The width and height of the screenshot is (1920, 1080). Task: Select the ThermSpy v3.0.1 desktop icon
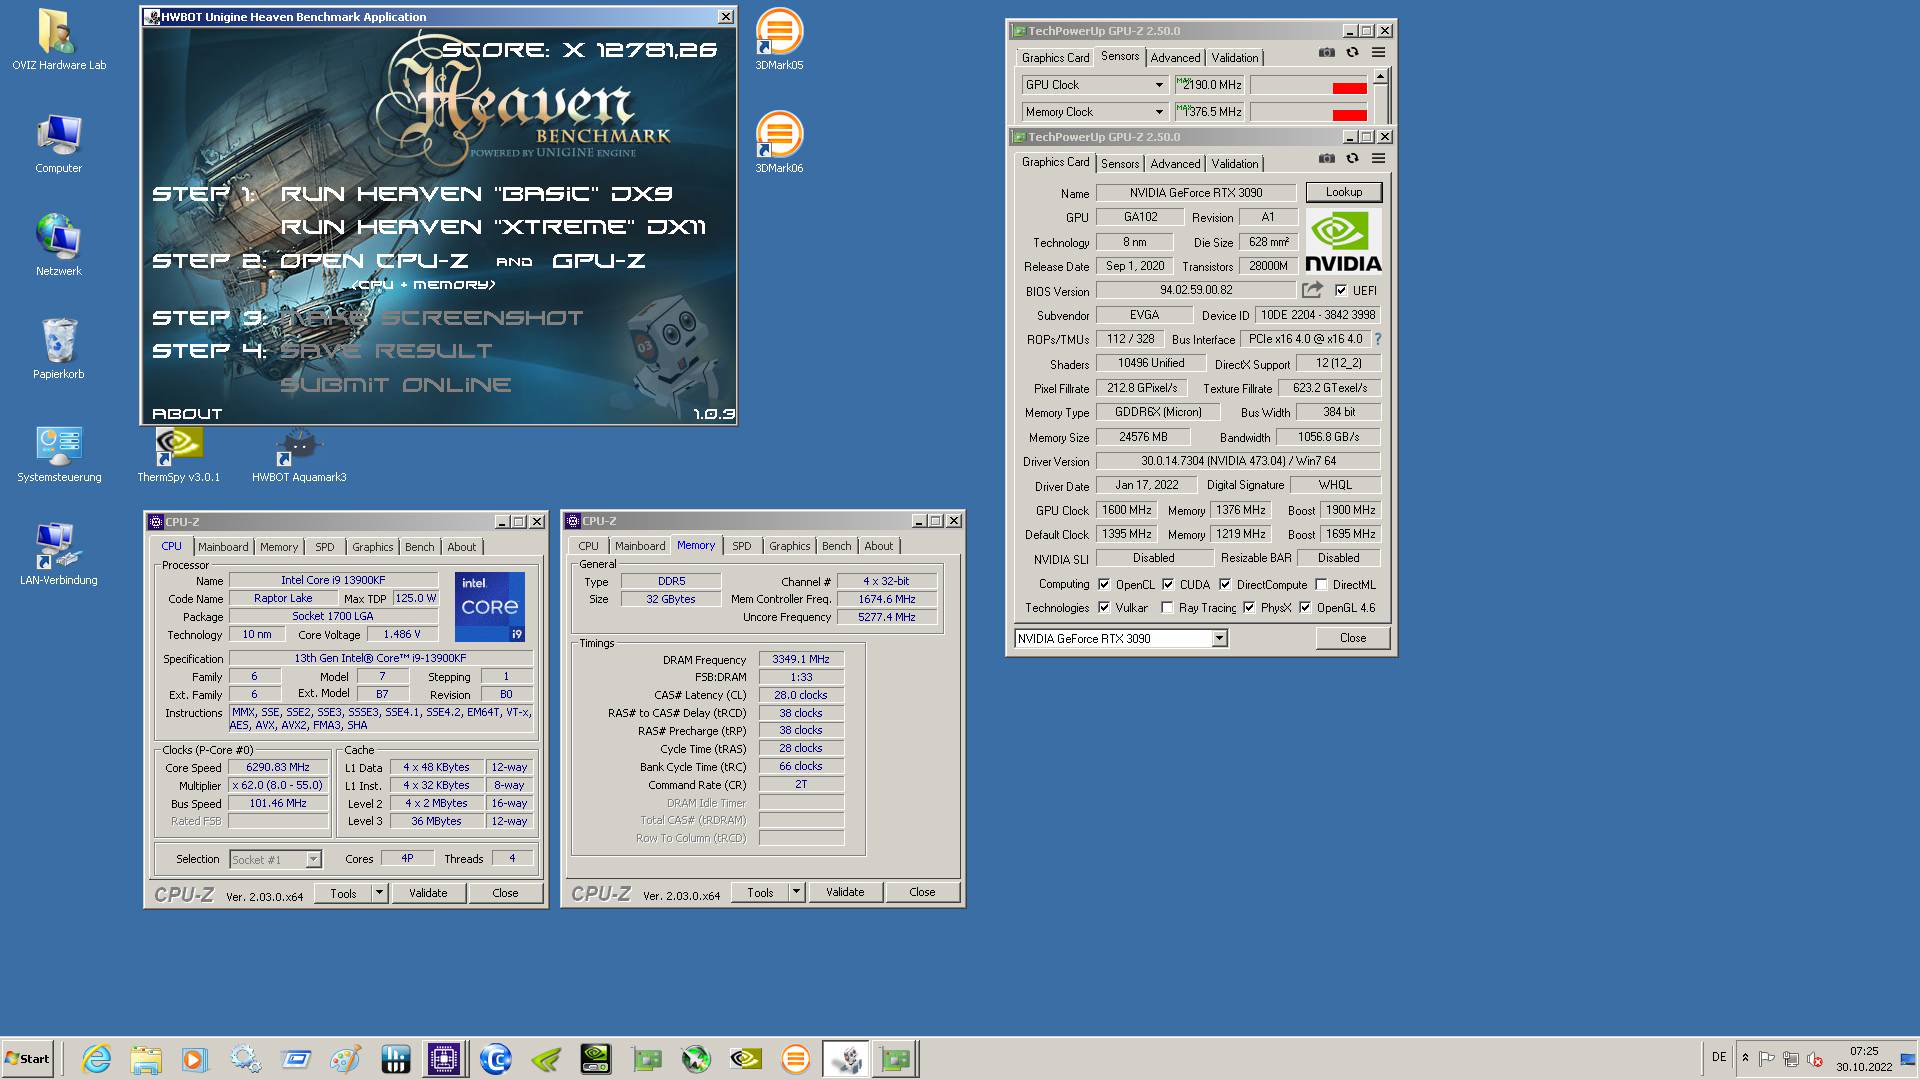tap(179, 456)
